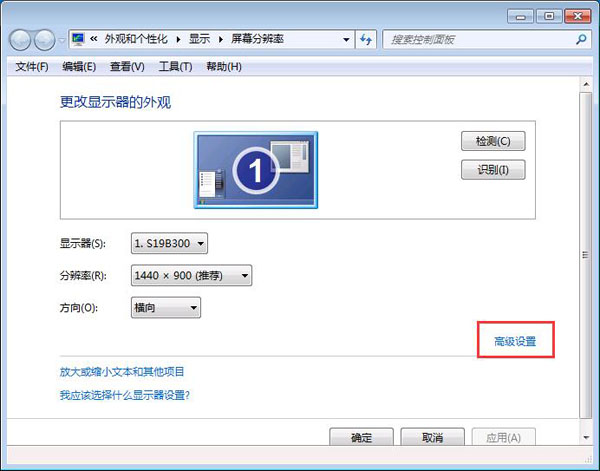
Task: Open the 方向 横向 dropdown
Action: click(166, 308)
